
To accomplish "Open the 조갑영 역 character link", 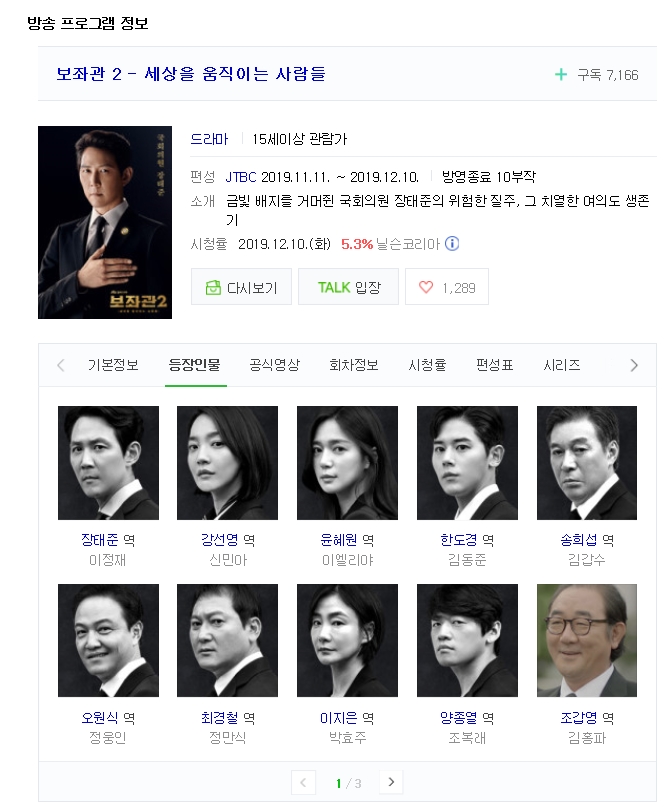I will coord(587,717).
